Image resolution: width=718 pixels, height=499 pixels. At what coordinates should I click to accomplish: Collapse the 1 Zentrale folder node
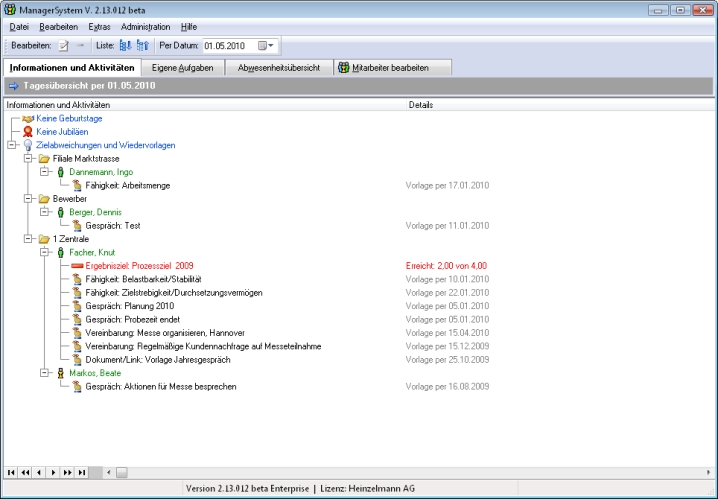[27, 239]
